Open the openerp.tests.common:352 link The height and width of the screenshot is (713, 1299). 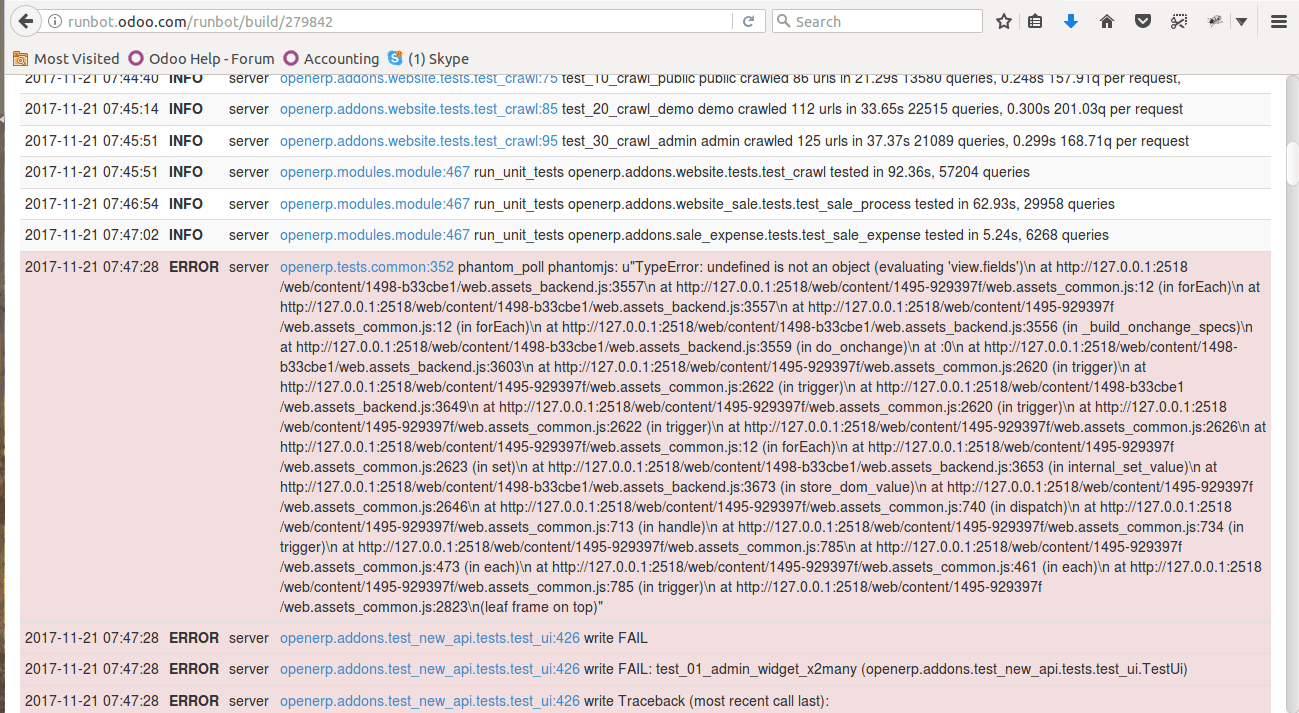click(367, 267)
